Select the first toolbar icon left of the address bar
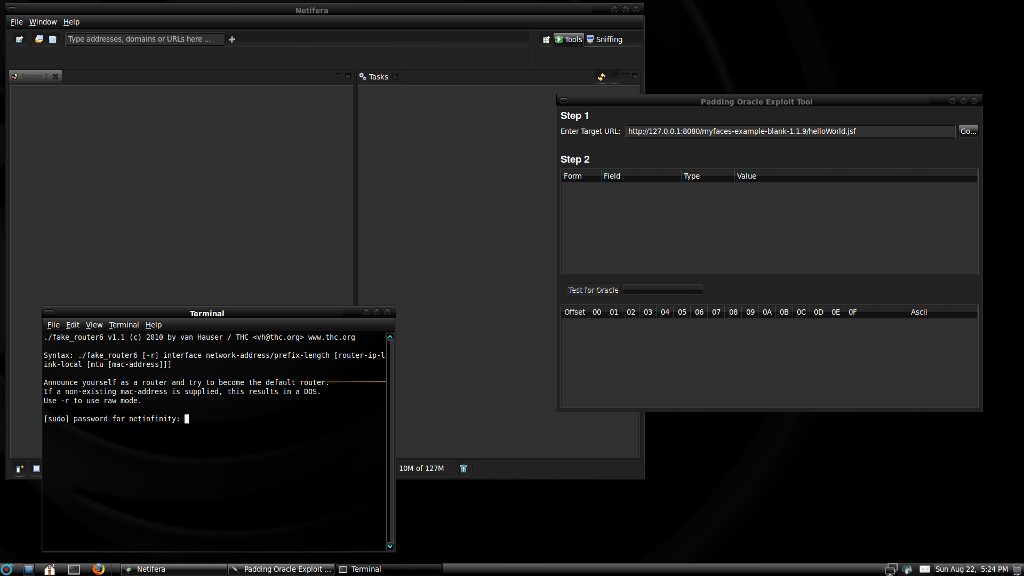 point(18,39)
